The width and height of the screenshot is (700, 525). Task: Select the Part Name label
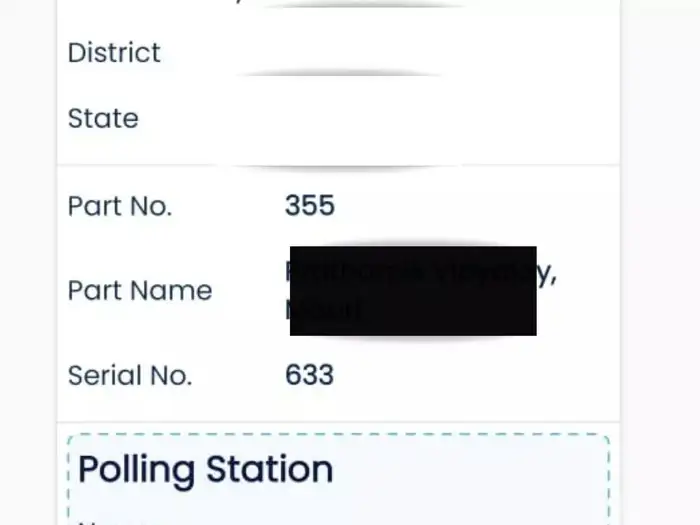pos(140,291)
